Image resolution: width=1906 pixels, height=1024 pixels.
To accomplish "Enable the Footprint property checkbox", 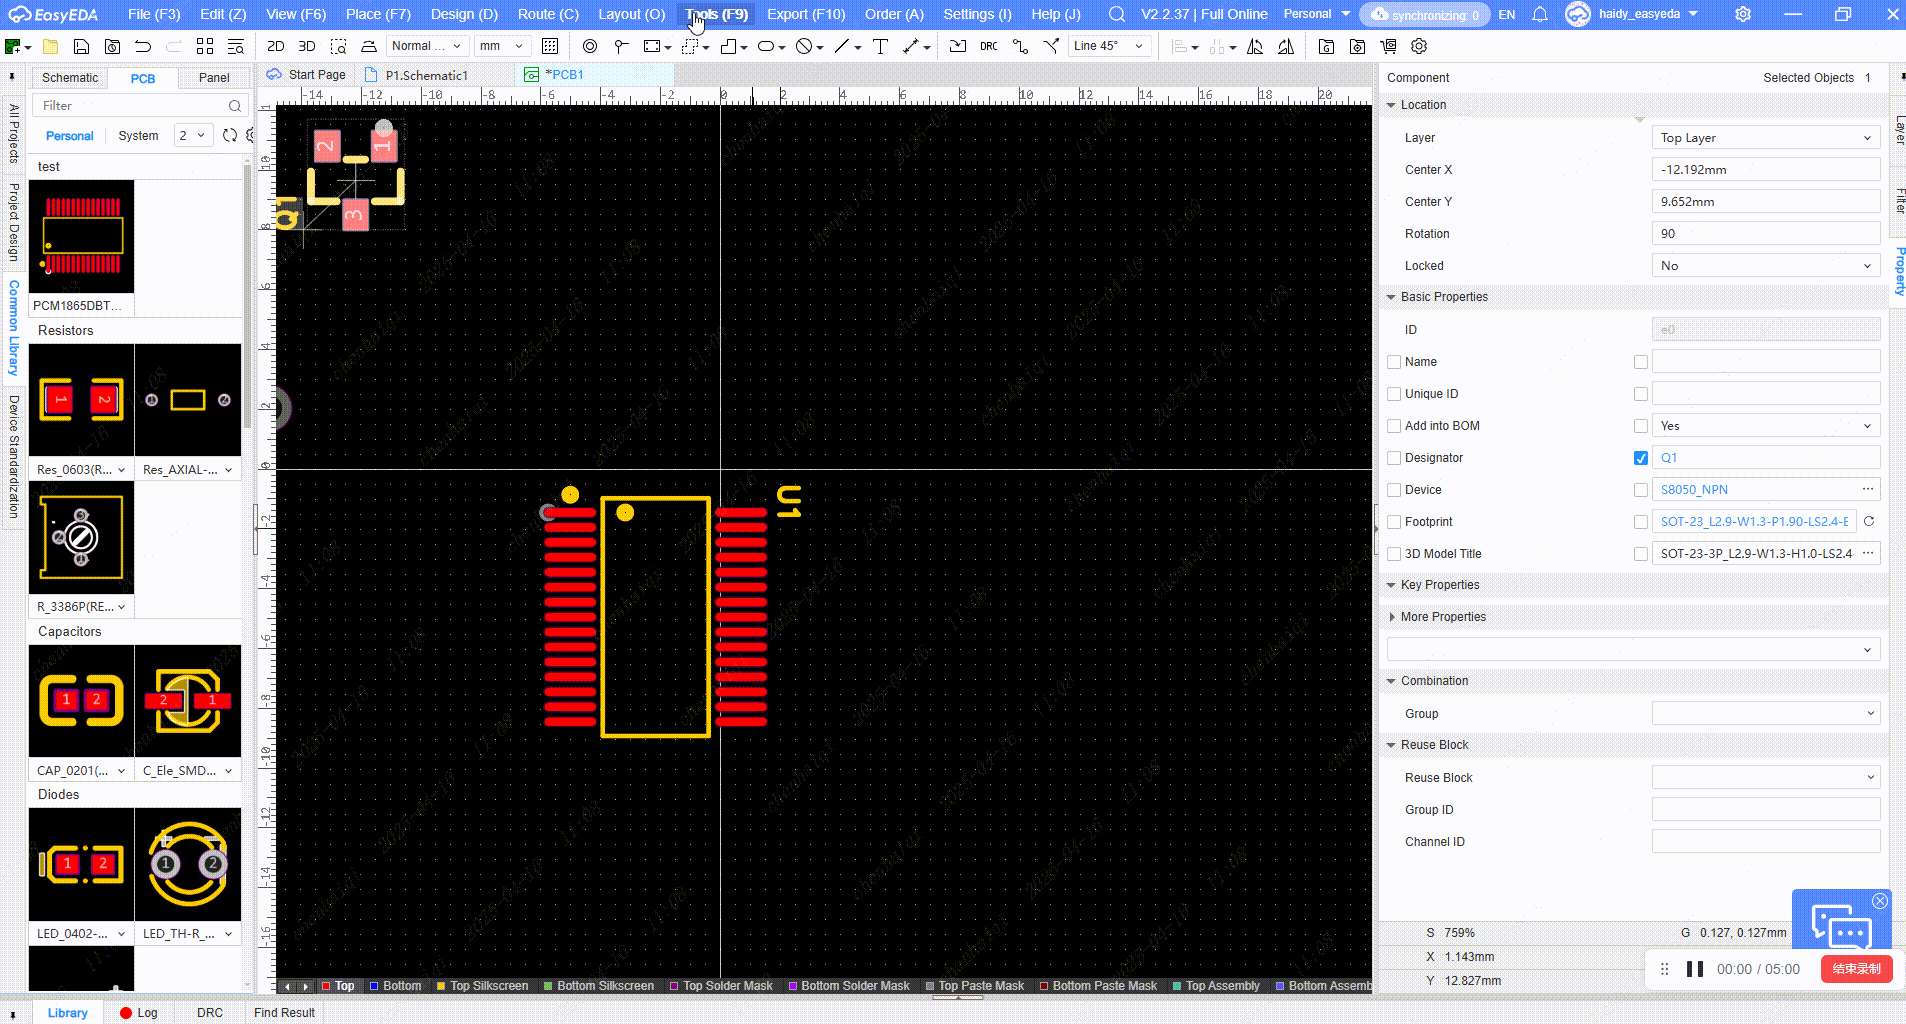I will coord(1394,522).
